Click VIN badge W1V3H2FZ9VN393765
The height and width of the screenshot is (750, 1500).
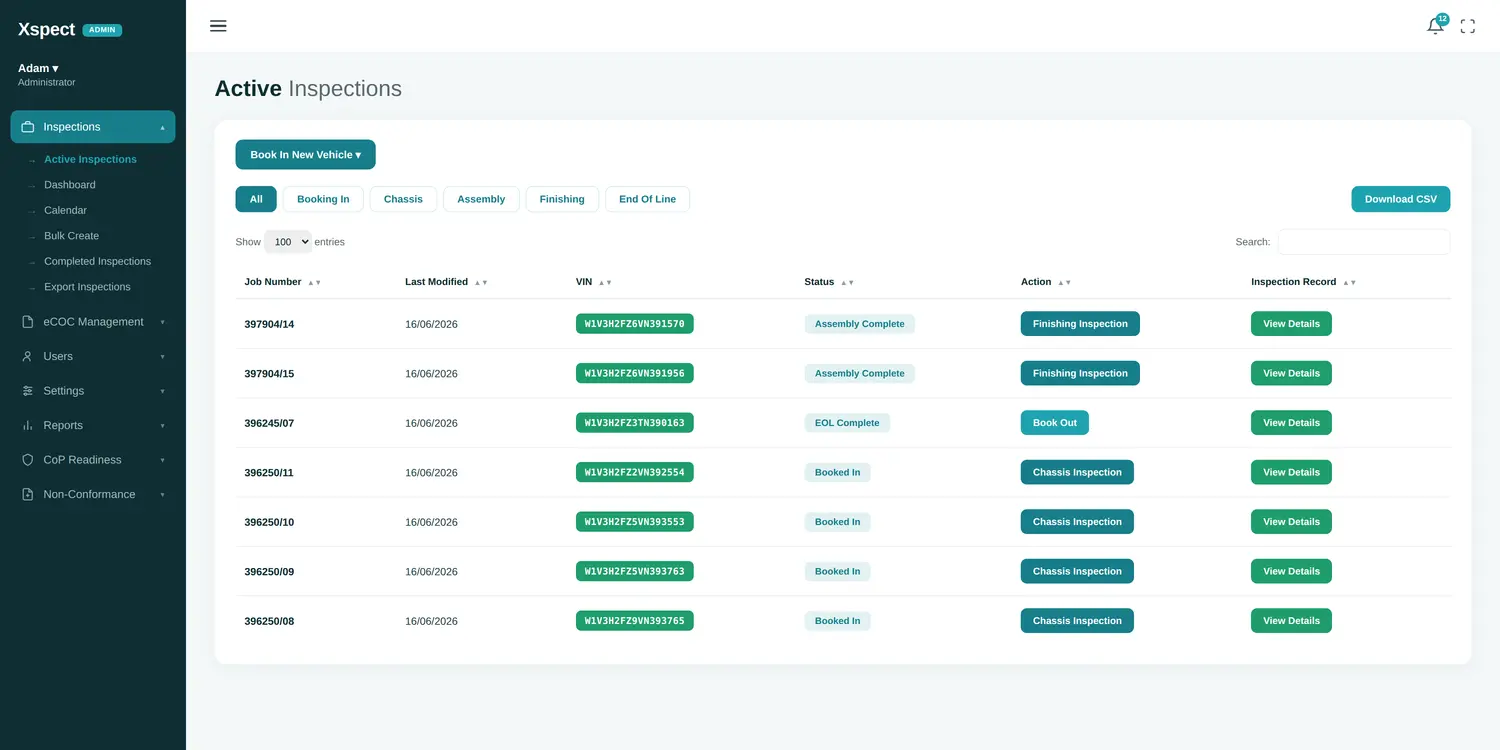pos(635,621)
